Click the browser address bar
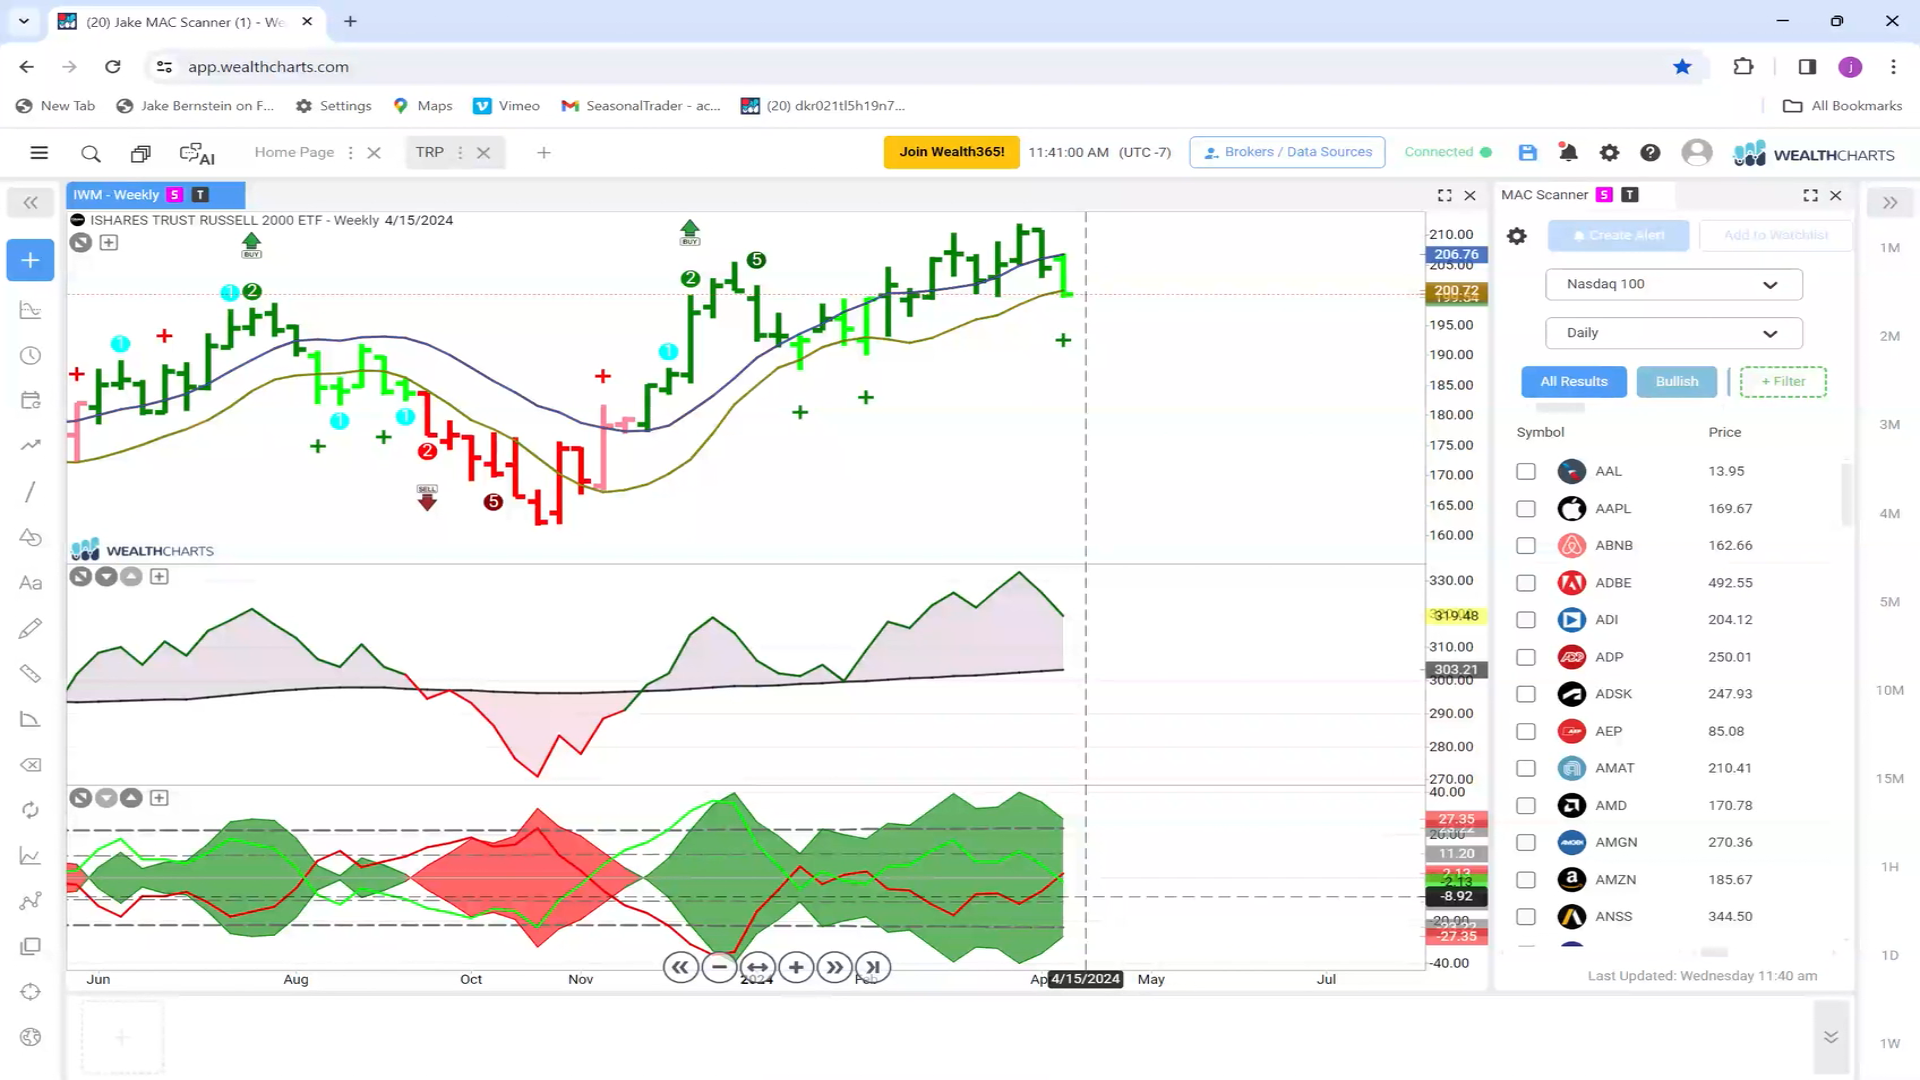The height and width of the screenshot is (1080, 1920). 900,67
